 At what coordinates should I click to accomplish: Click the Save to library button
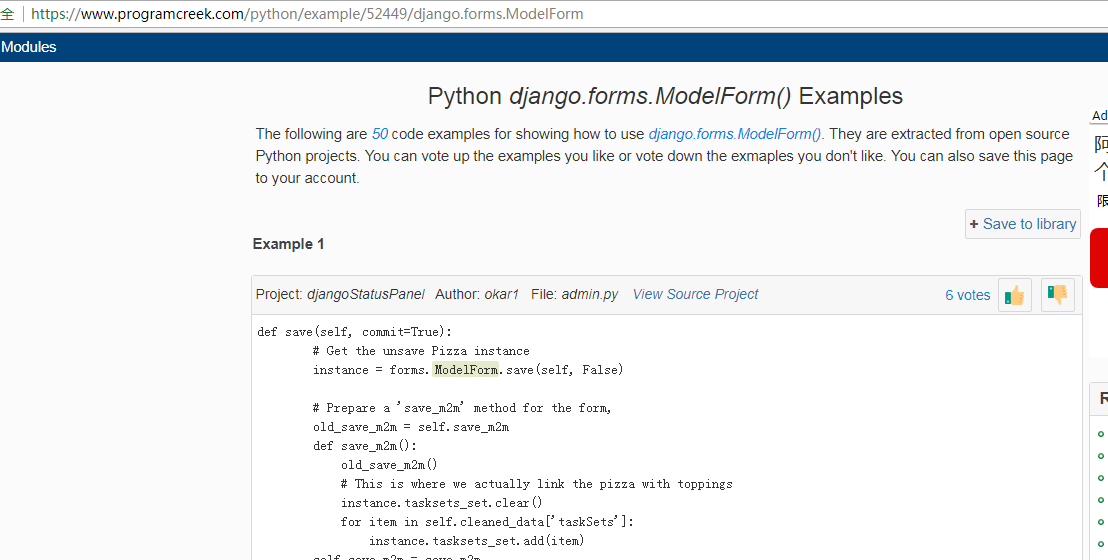(x=1022, y=224)
